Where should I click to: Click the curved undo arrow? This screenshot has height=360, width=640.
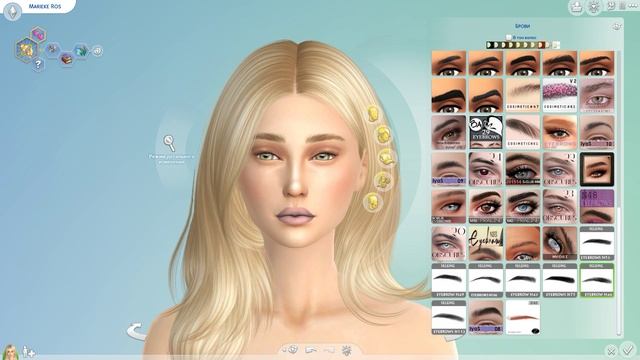click(137, 331)
